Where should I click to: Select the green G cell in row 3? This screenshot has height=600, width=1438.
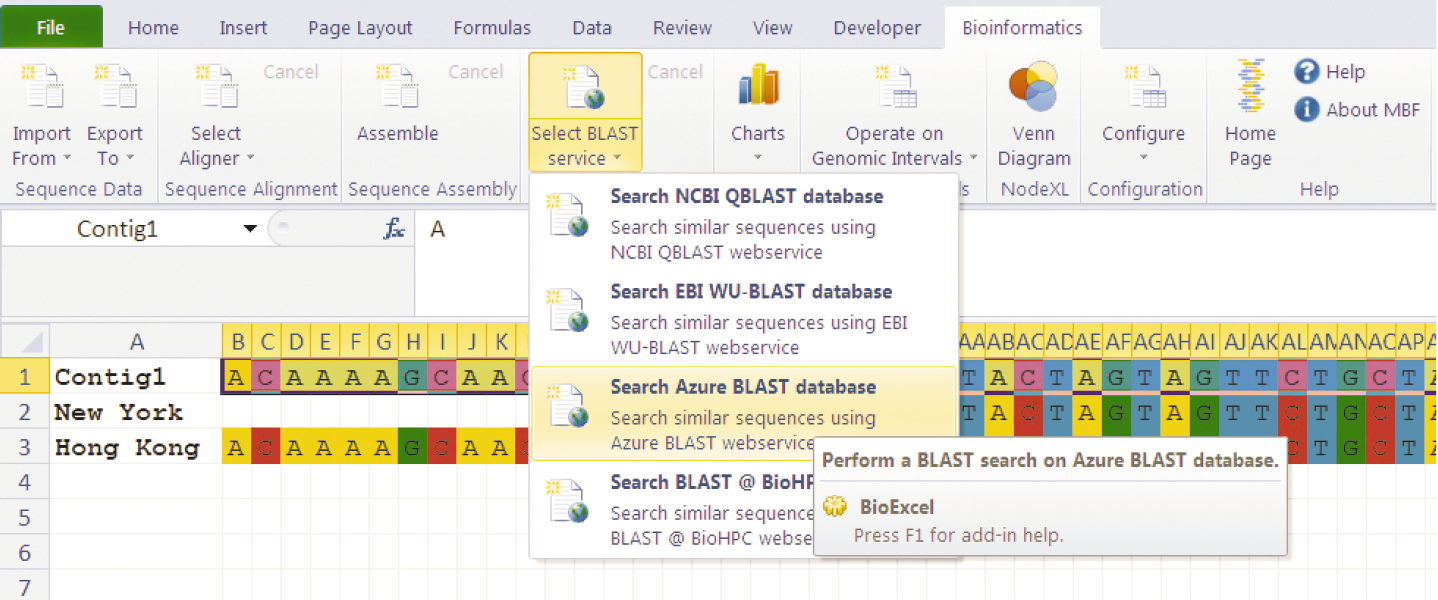[x=412, y=448]
